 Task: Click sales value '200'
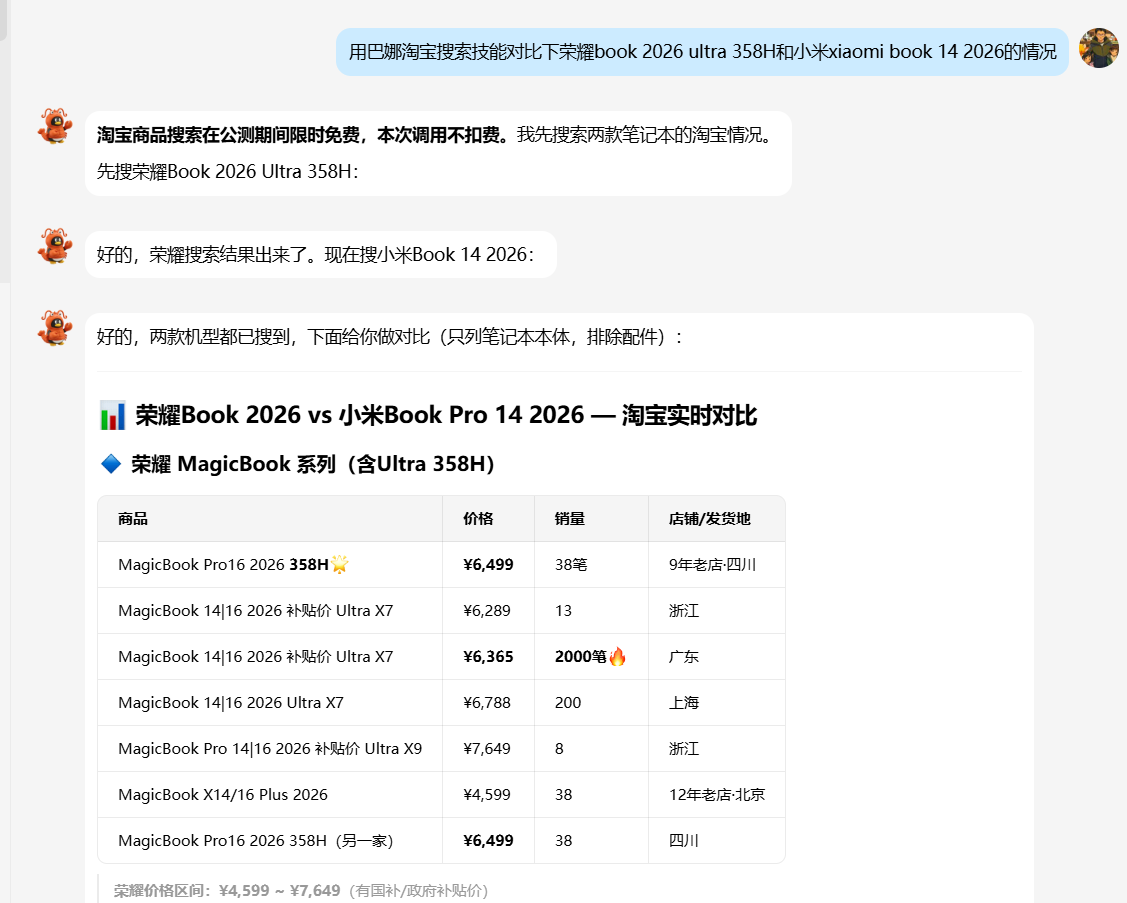(568, 702)
